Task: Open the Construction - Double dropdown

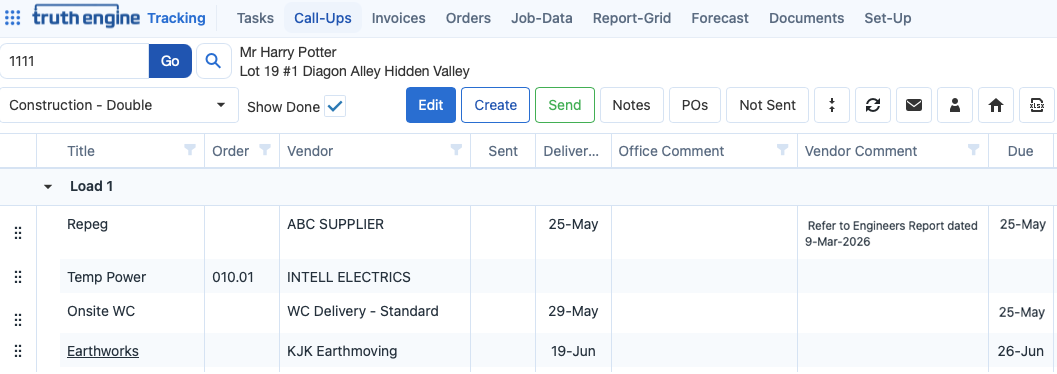Action: [x=119, y=105]
